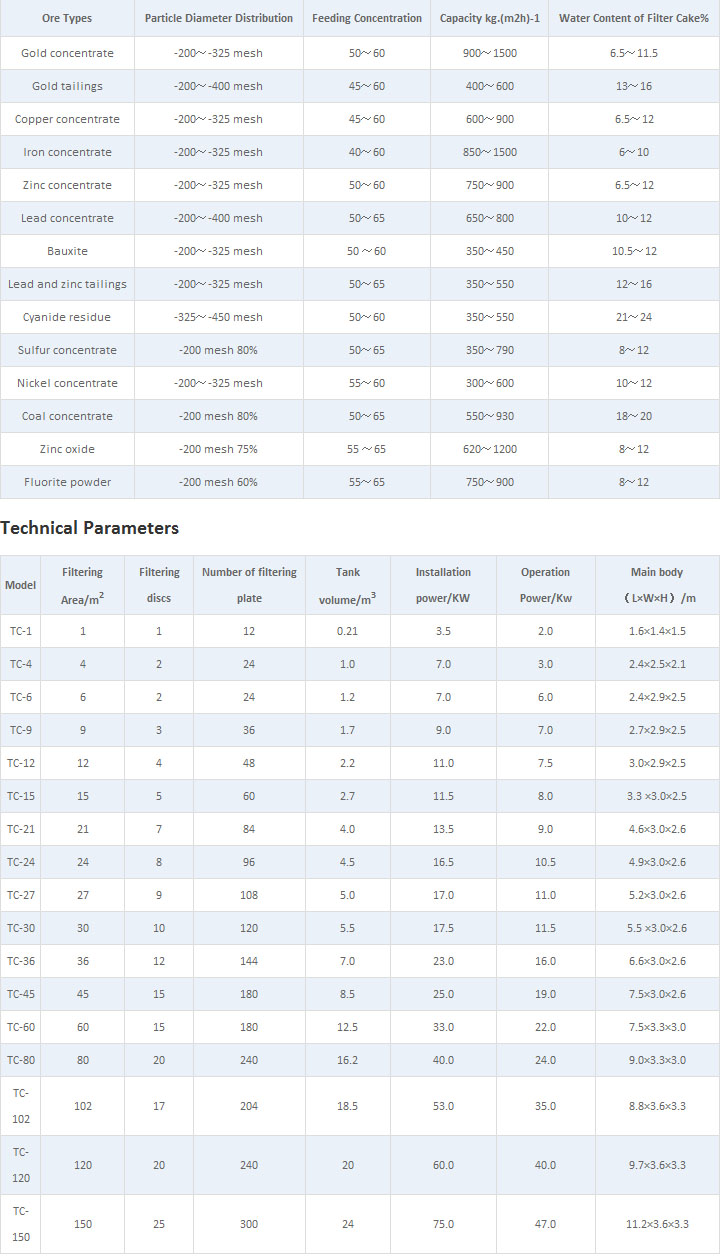The image size is (721, 1256).
Task: Select the Main body dimensions header
Action: click(657, 585)
